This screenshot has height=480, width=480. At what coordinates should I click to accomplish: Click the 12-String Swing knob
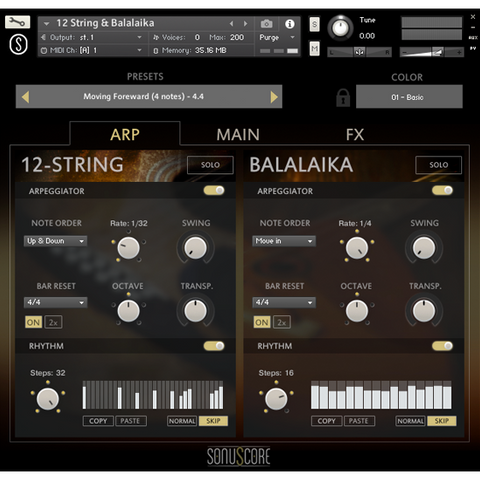[x=195, y=248]
